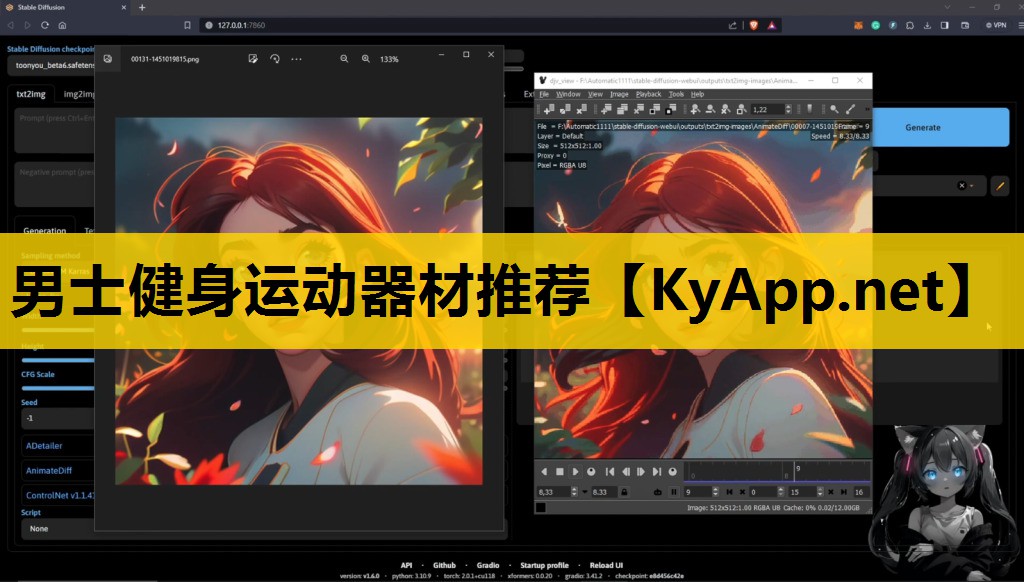Toggle the pause bars button beside frame field
Viewport: 1024px width, 582px height.
[x=674, y=492]
